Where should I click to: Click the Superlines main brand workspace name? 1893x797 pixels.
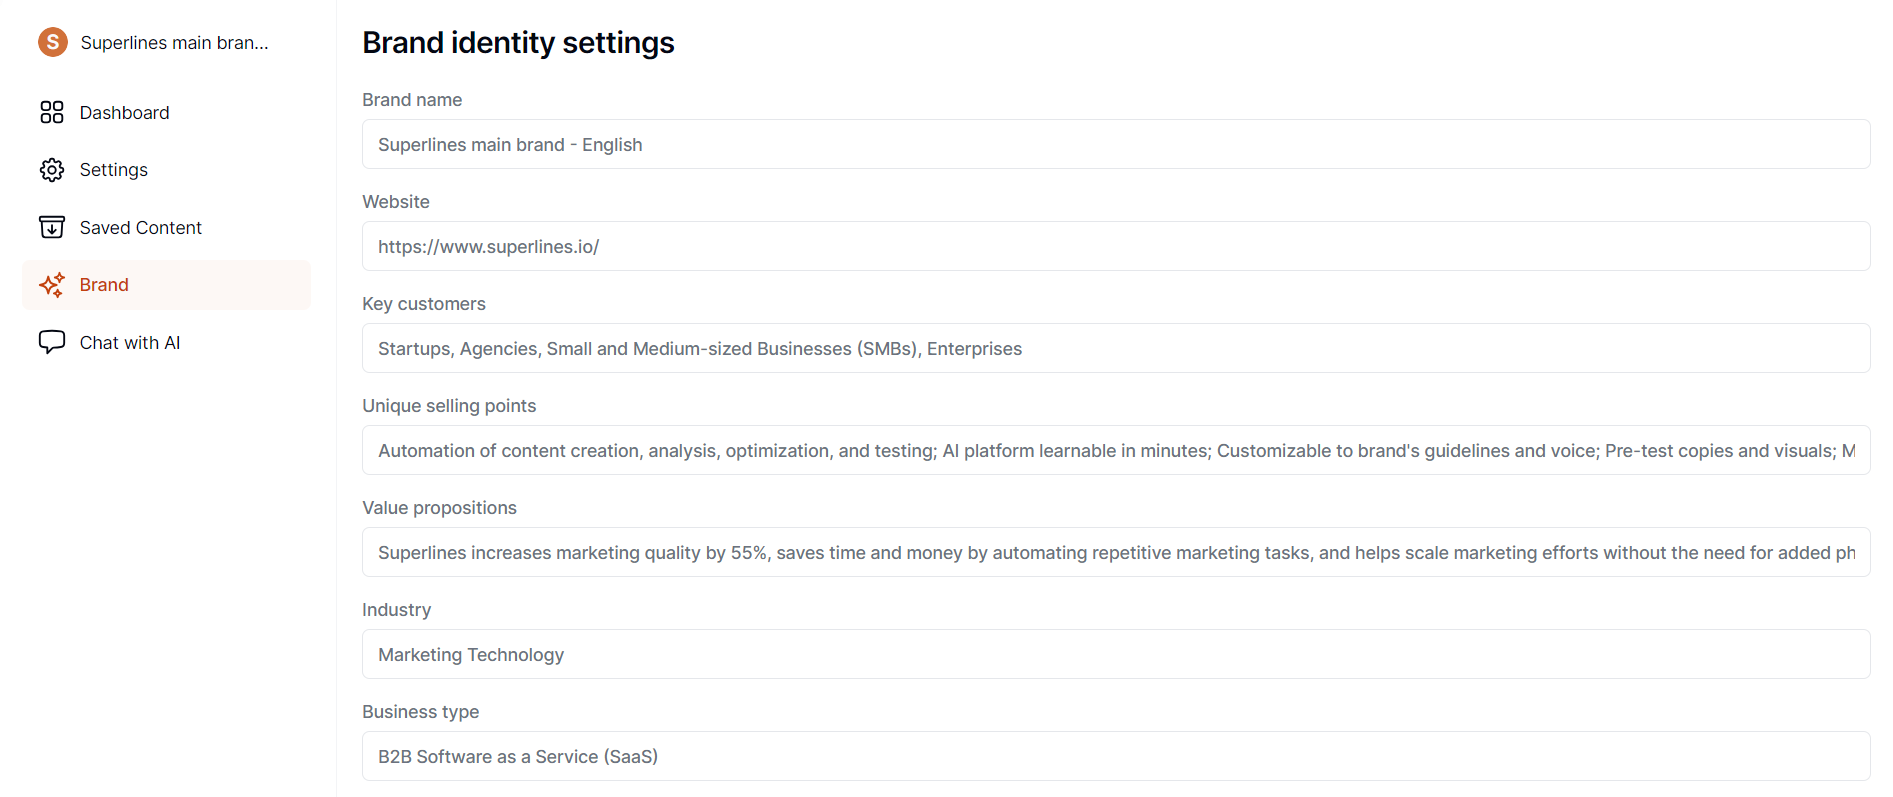[x=174, y=43]
